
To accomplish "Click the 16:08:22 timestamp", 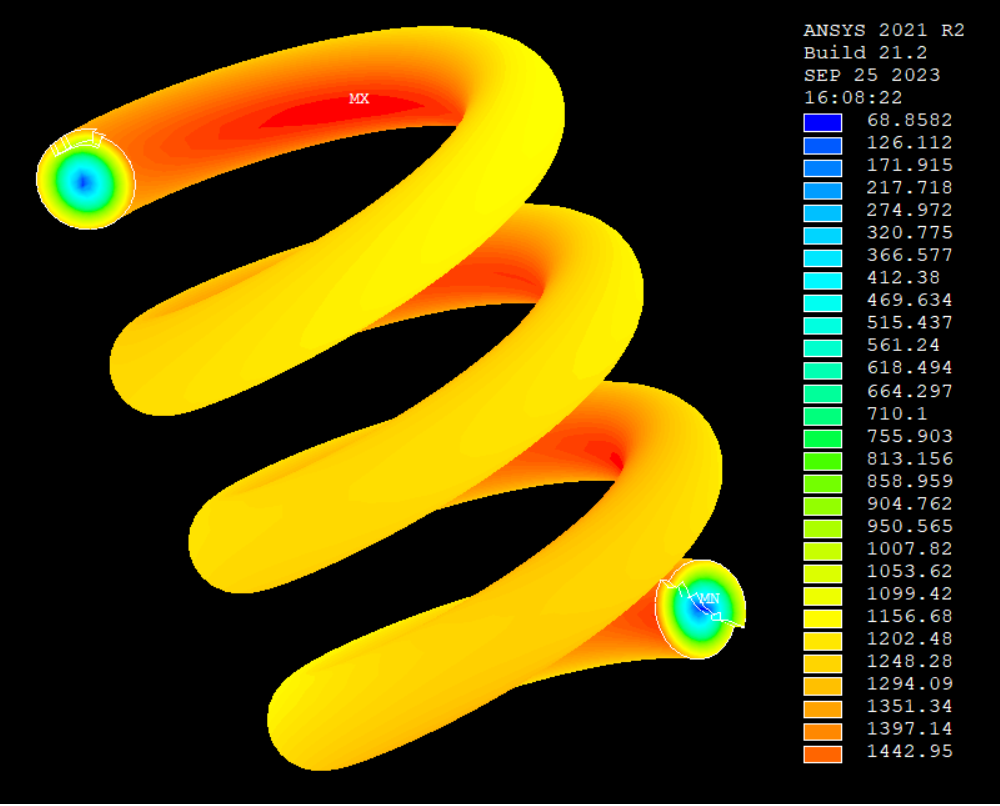I will [853, 98].
